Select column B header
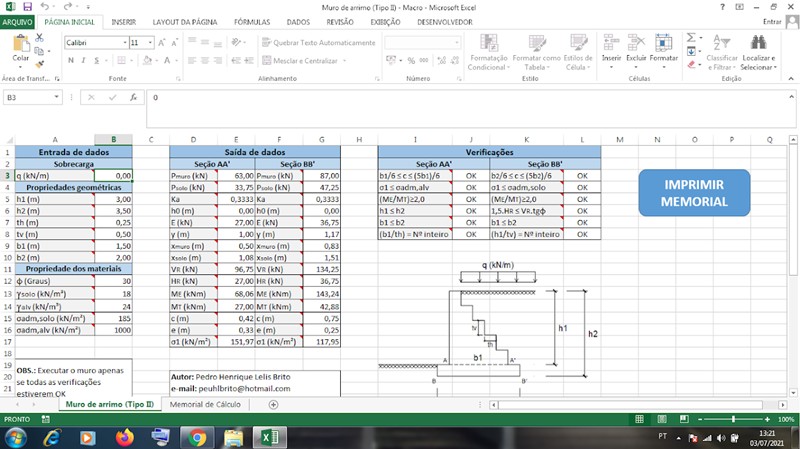The height and width of the screenshot is (449, 800). click(113, 139)
